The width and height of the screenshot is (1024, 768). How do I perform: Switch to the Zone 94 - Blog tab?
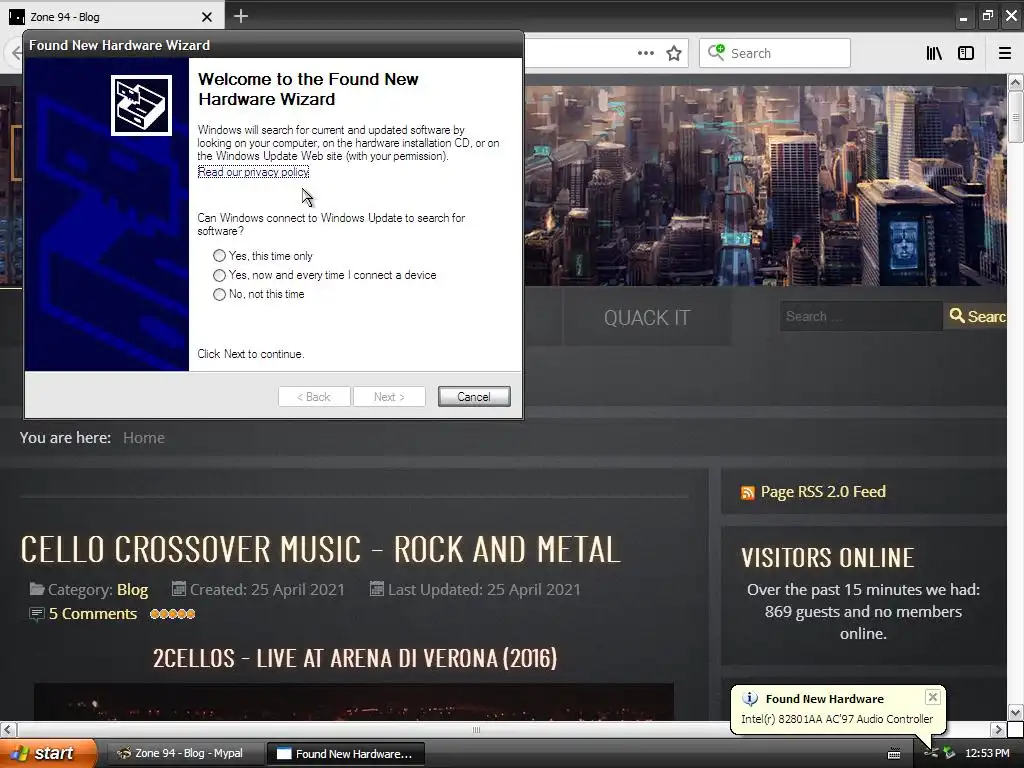tap(111, 17)
